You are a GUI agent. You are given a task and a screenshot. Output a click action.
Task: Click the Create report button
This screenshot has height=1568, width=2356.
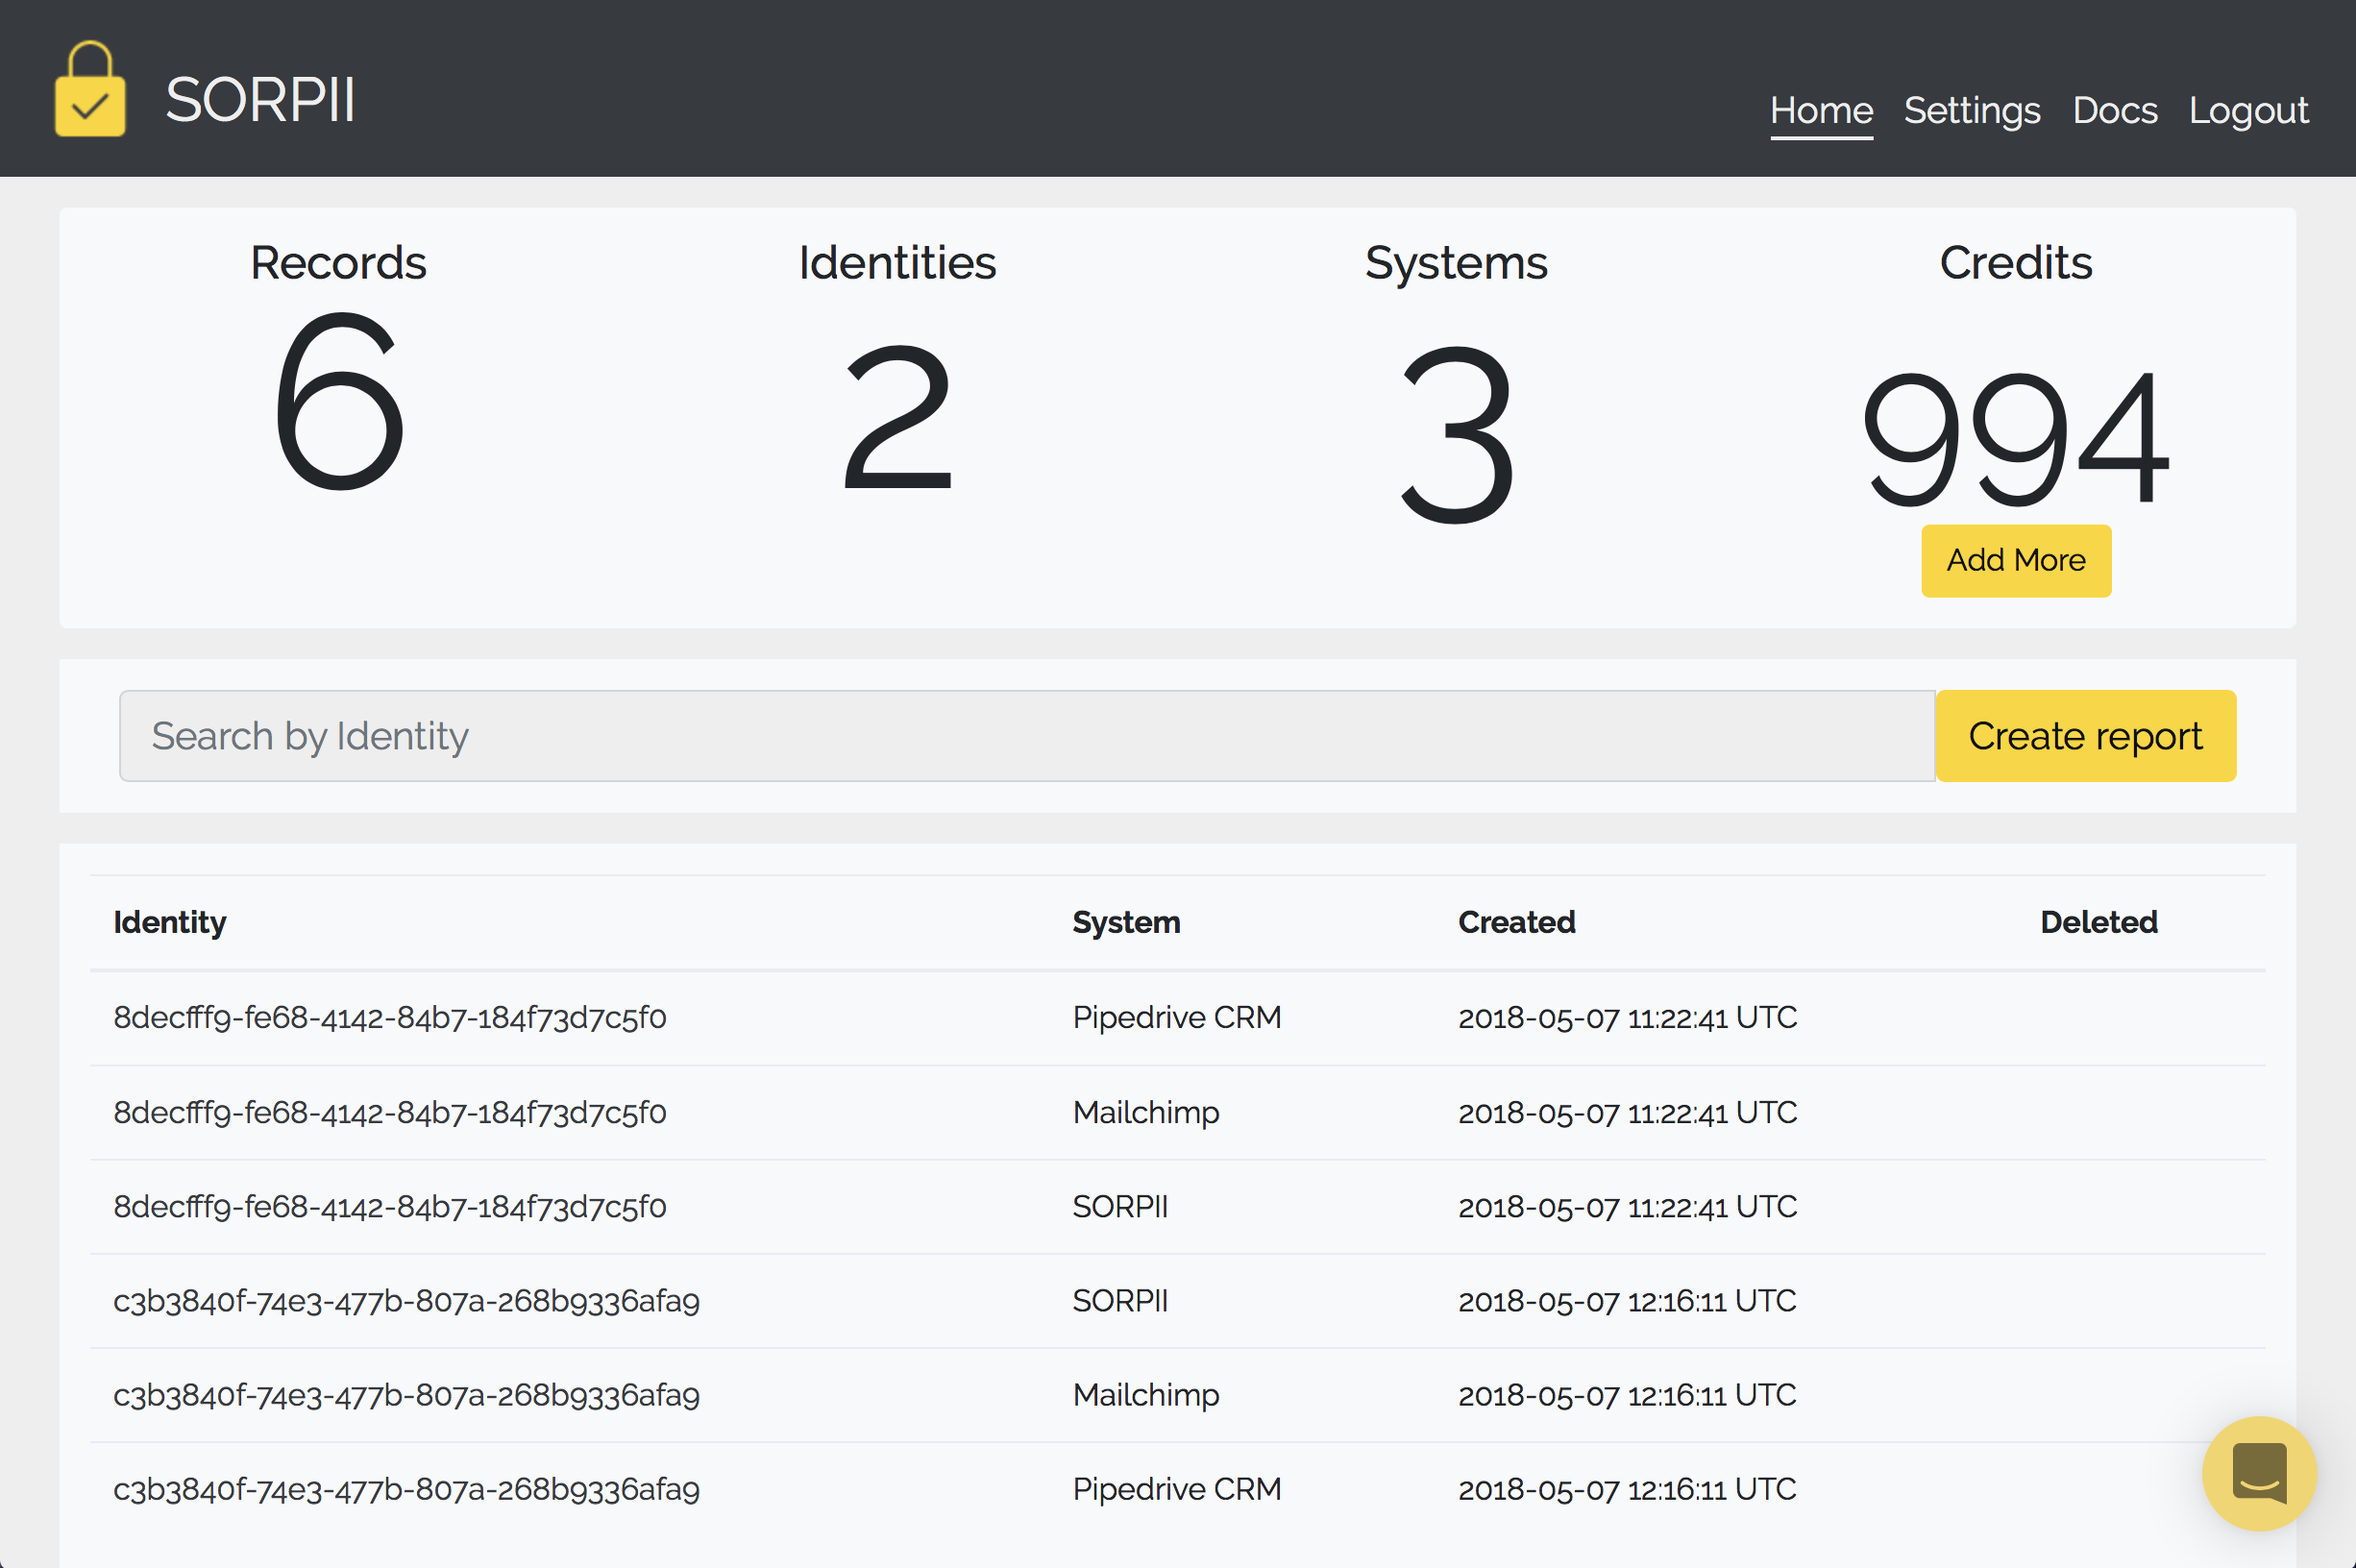[2085, 736]
